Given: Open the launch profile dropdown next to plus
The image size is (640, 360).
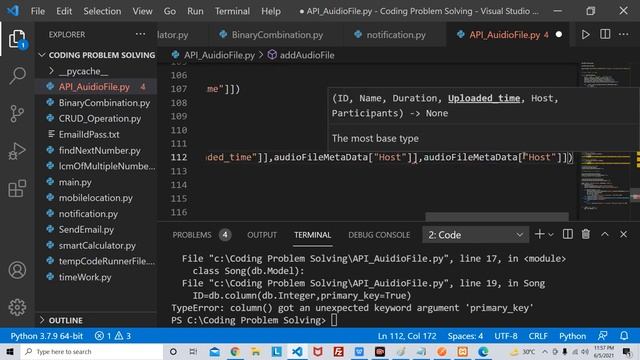Looking at the screenshot, I should (x=551, y=235).
